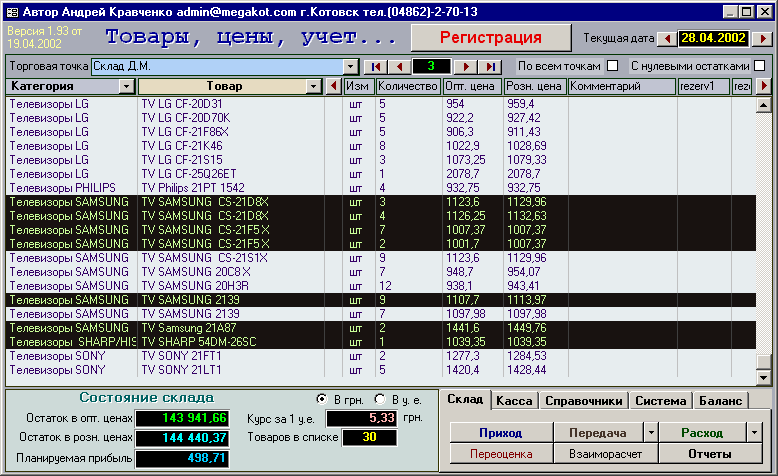Click the 'Остаток в опт. ценах' value 143 941,66
This screenshot has height=476, width=778.
point(182,418)
